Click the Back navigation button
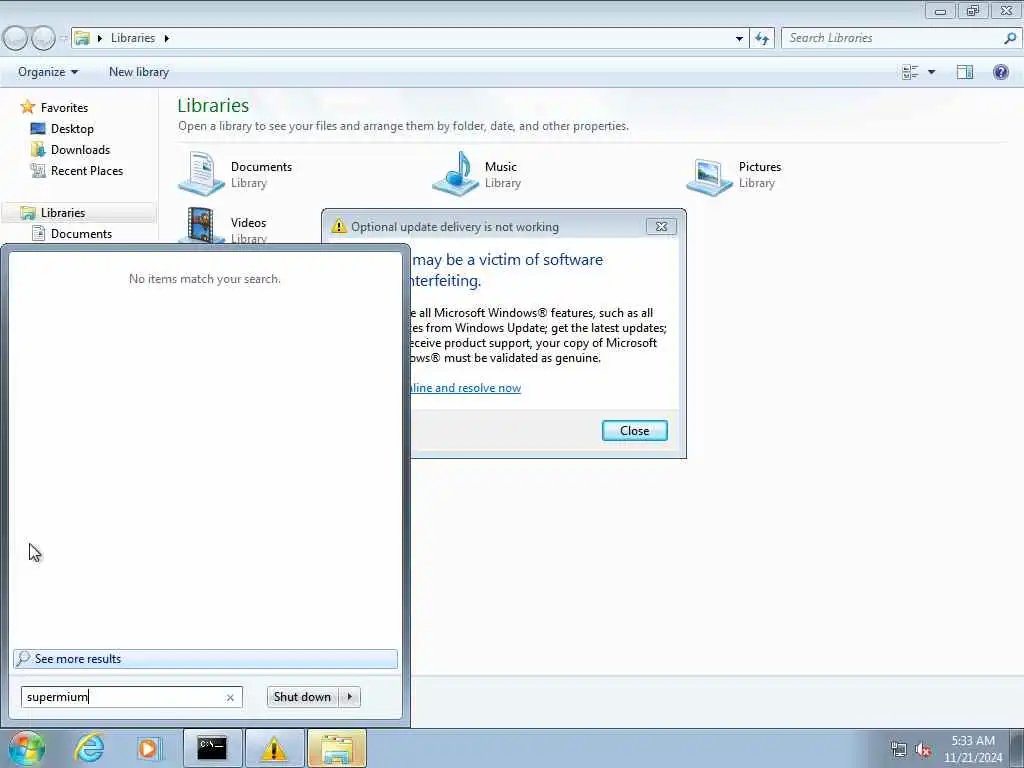Screen dimensions: 1024x768 tap(16, 39)
